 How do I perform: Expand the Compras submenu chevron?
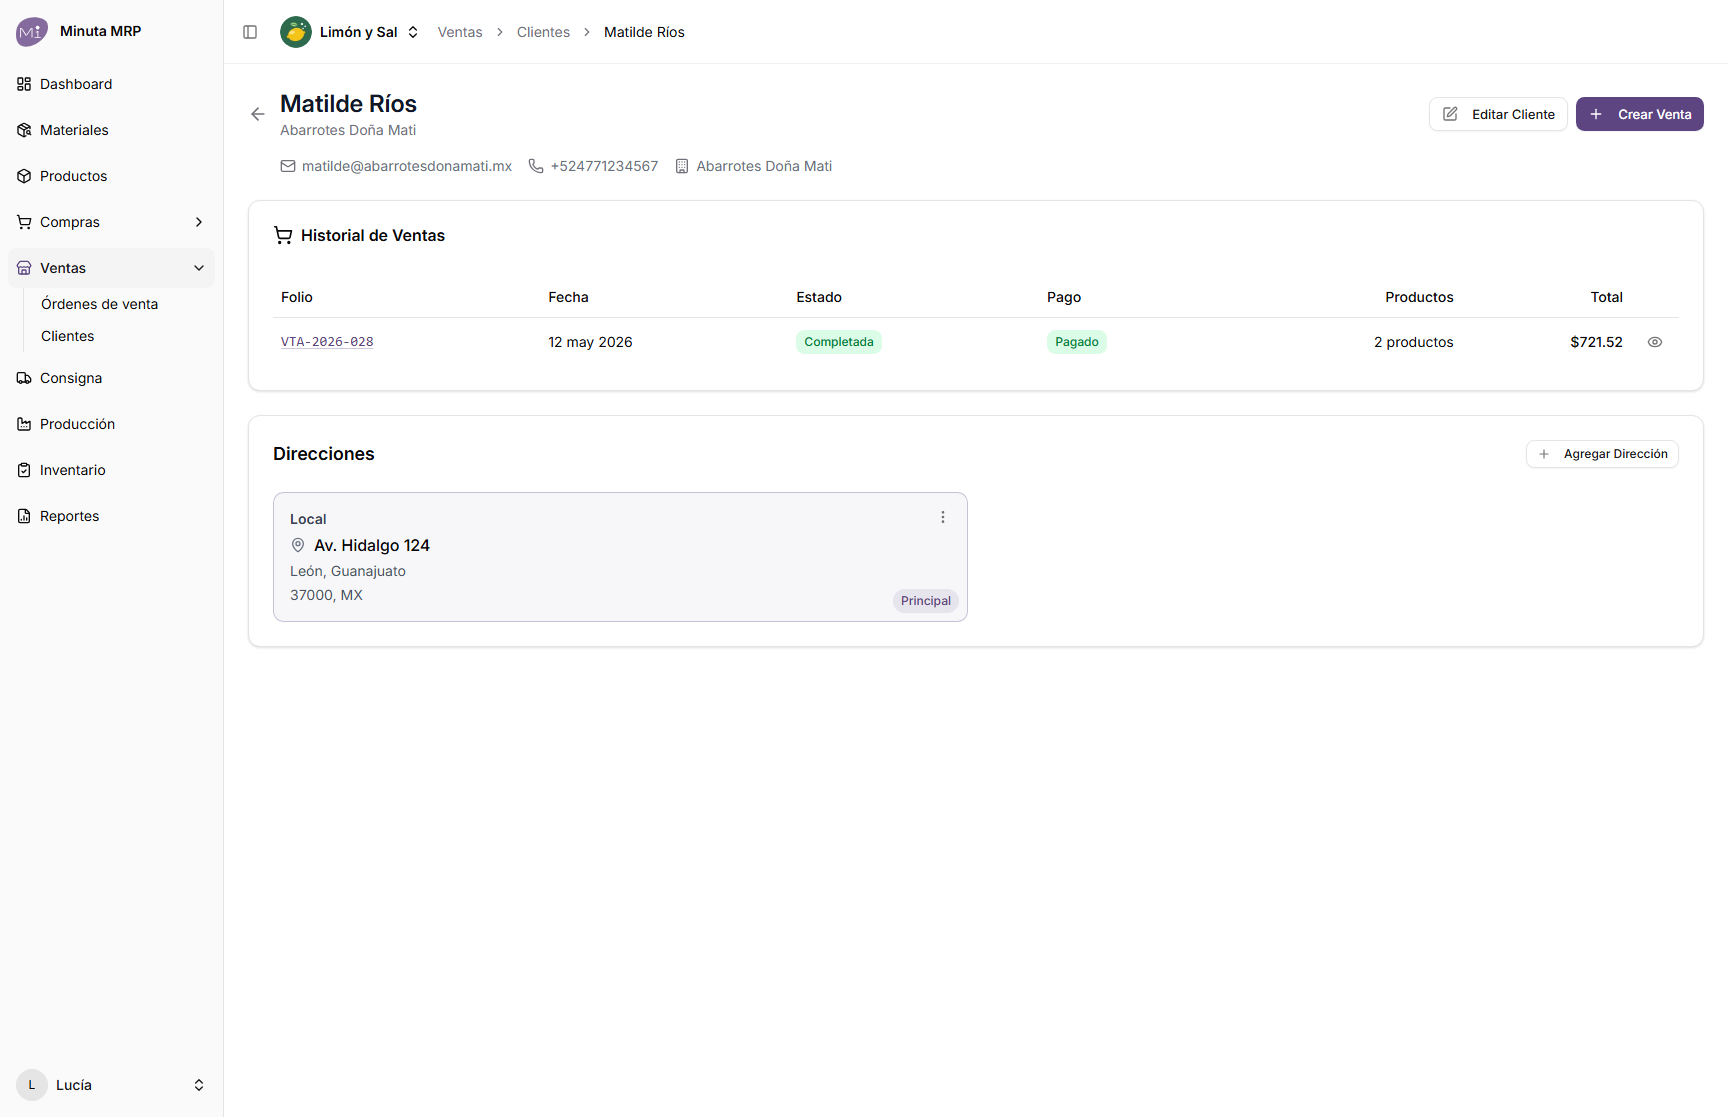click(199, 222)
